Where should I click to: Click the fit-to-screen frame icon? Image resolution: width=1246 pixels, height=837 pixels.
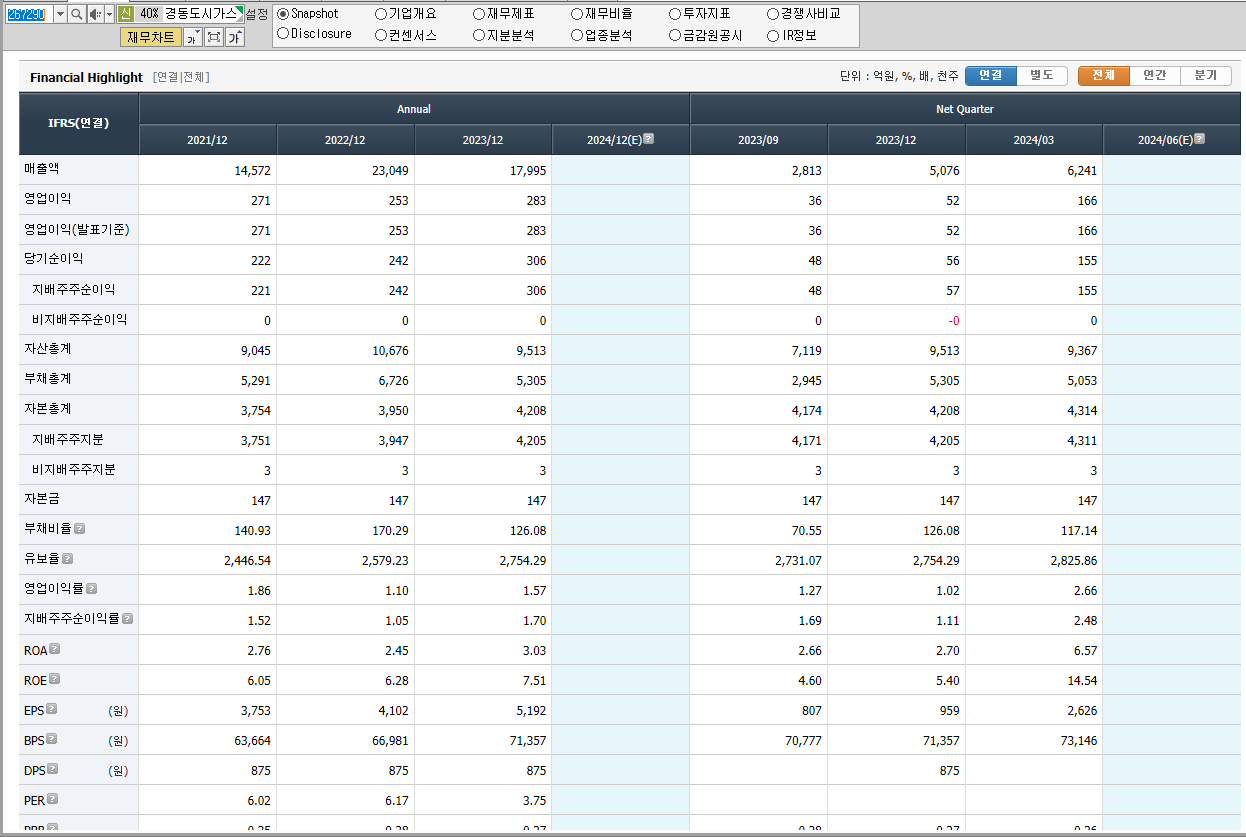(x=214, y=38)
